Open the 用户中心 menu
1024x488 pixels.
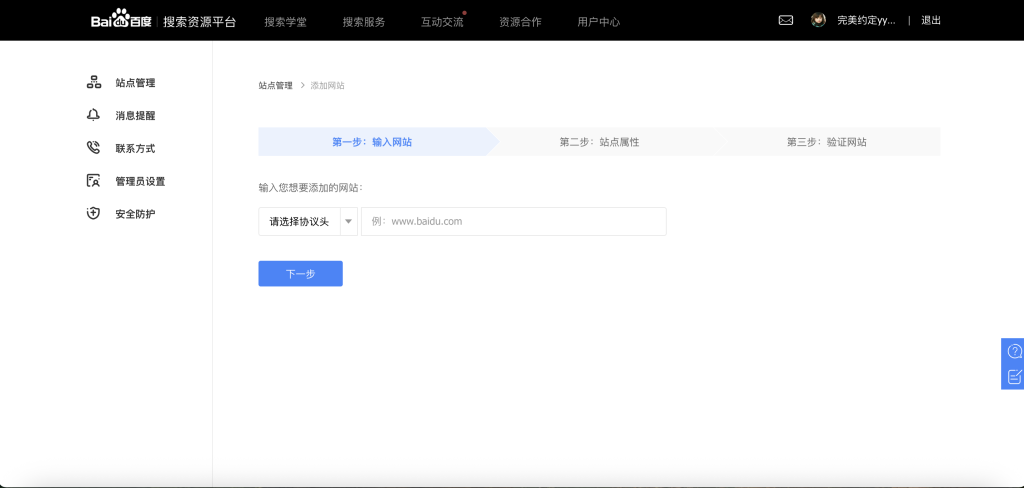point(599,22)
